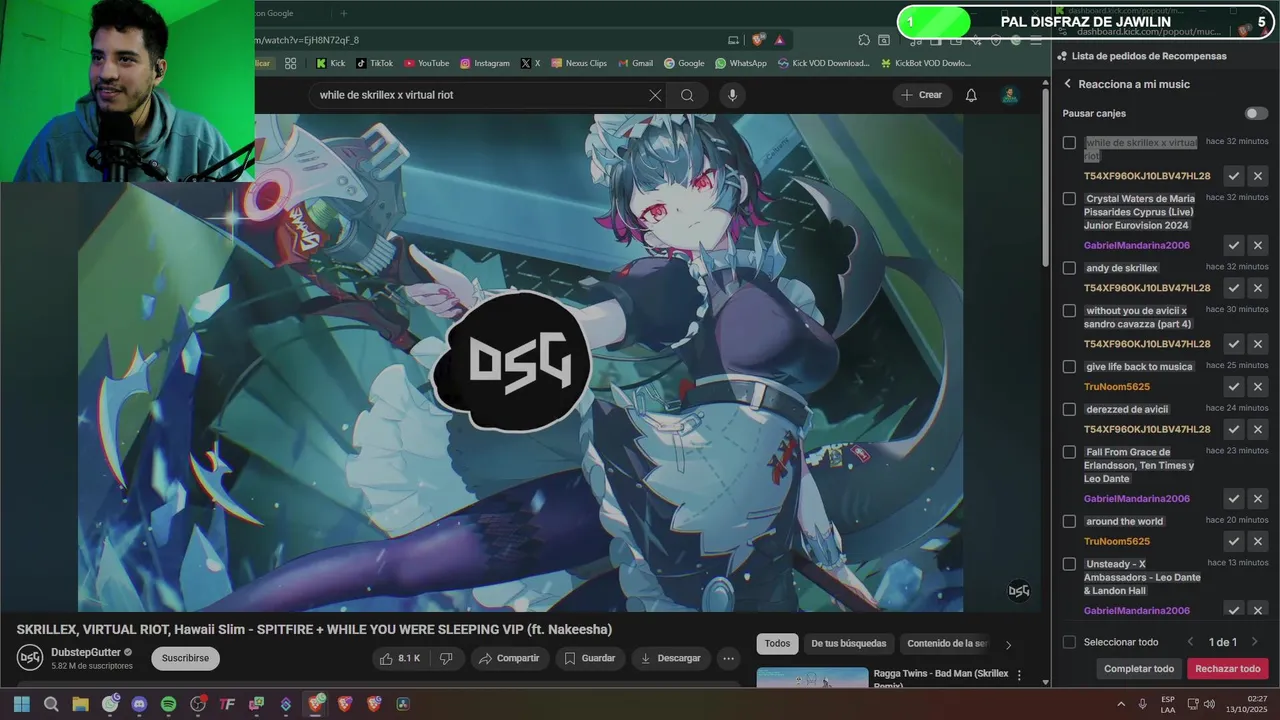Reject the 'Fall From Grace' request
This screenshot has width=1280, height=720.
pyautogui.click(x=1258, y=499)
